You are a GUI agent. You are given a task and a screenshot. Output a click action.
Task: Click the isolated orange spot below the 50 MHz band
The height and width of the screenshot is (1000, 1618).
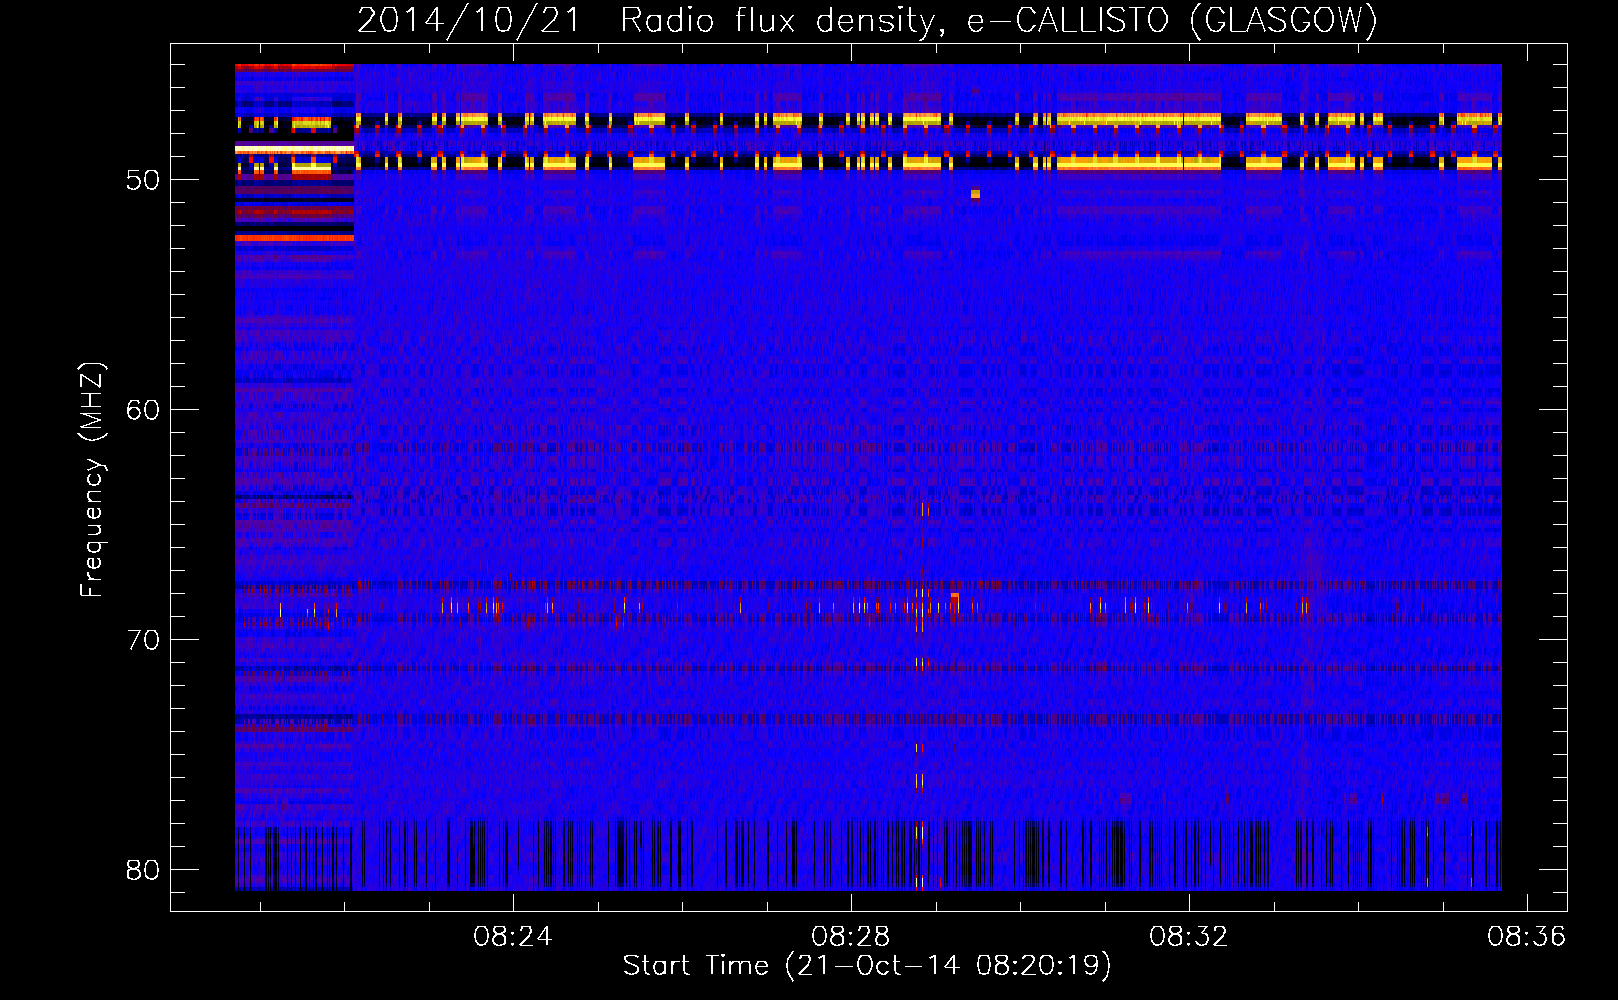(x=975, y=194)
